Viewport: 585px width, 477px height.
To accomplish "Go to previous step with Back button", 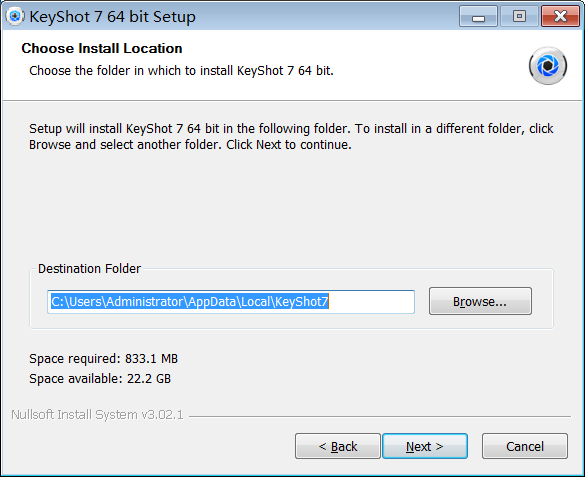I will [x=338, y=446].
